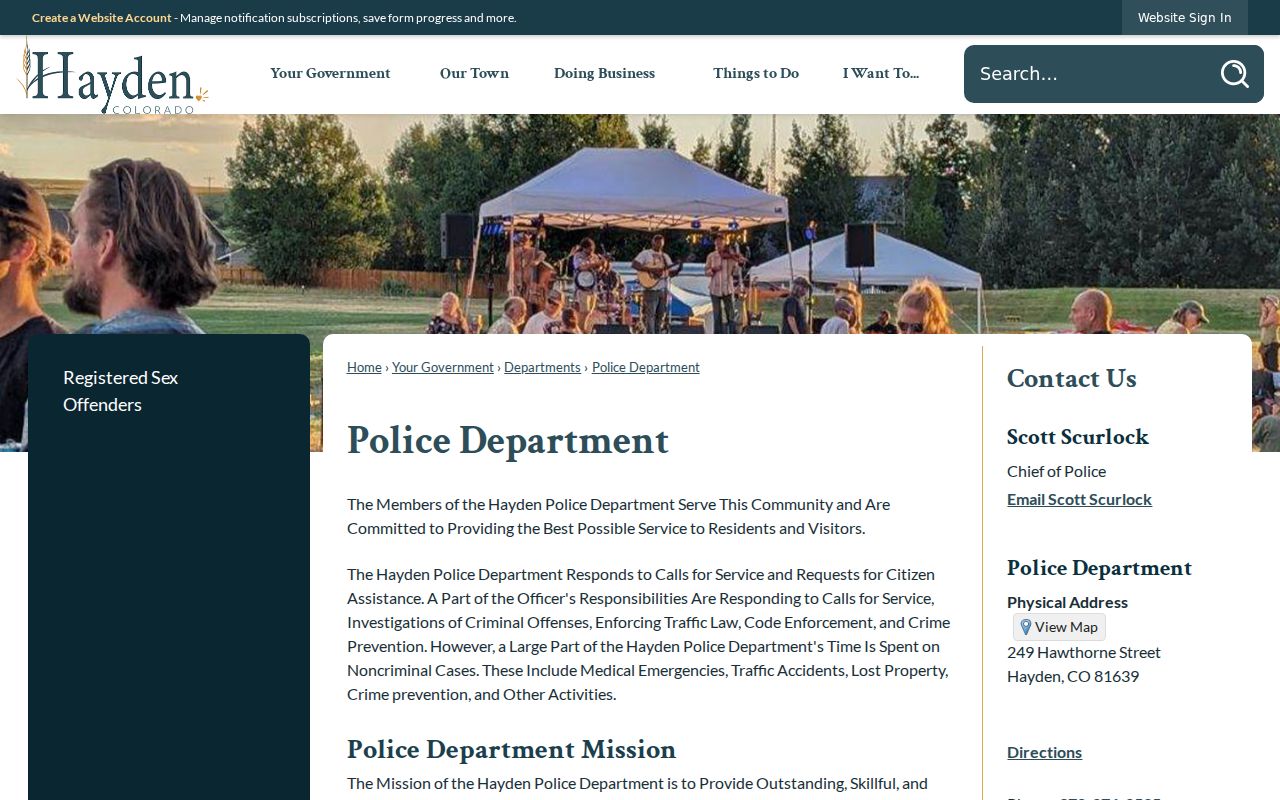
Task: Open the I Want To... menu
Action: click(880, 73)
